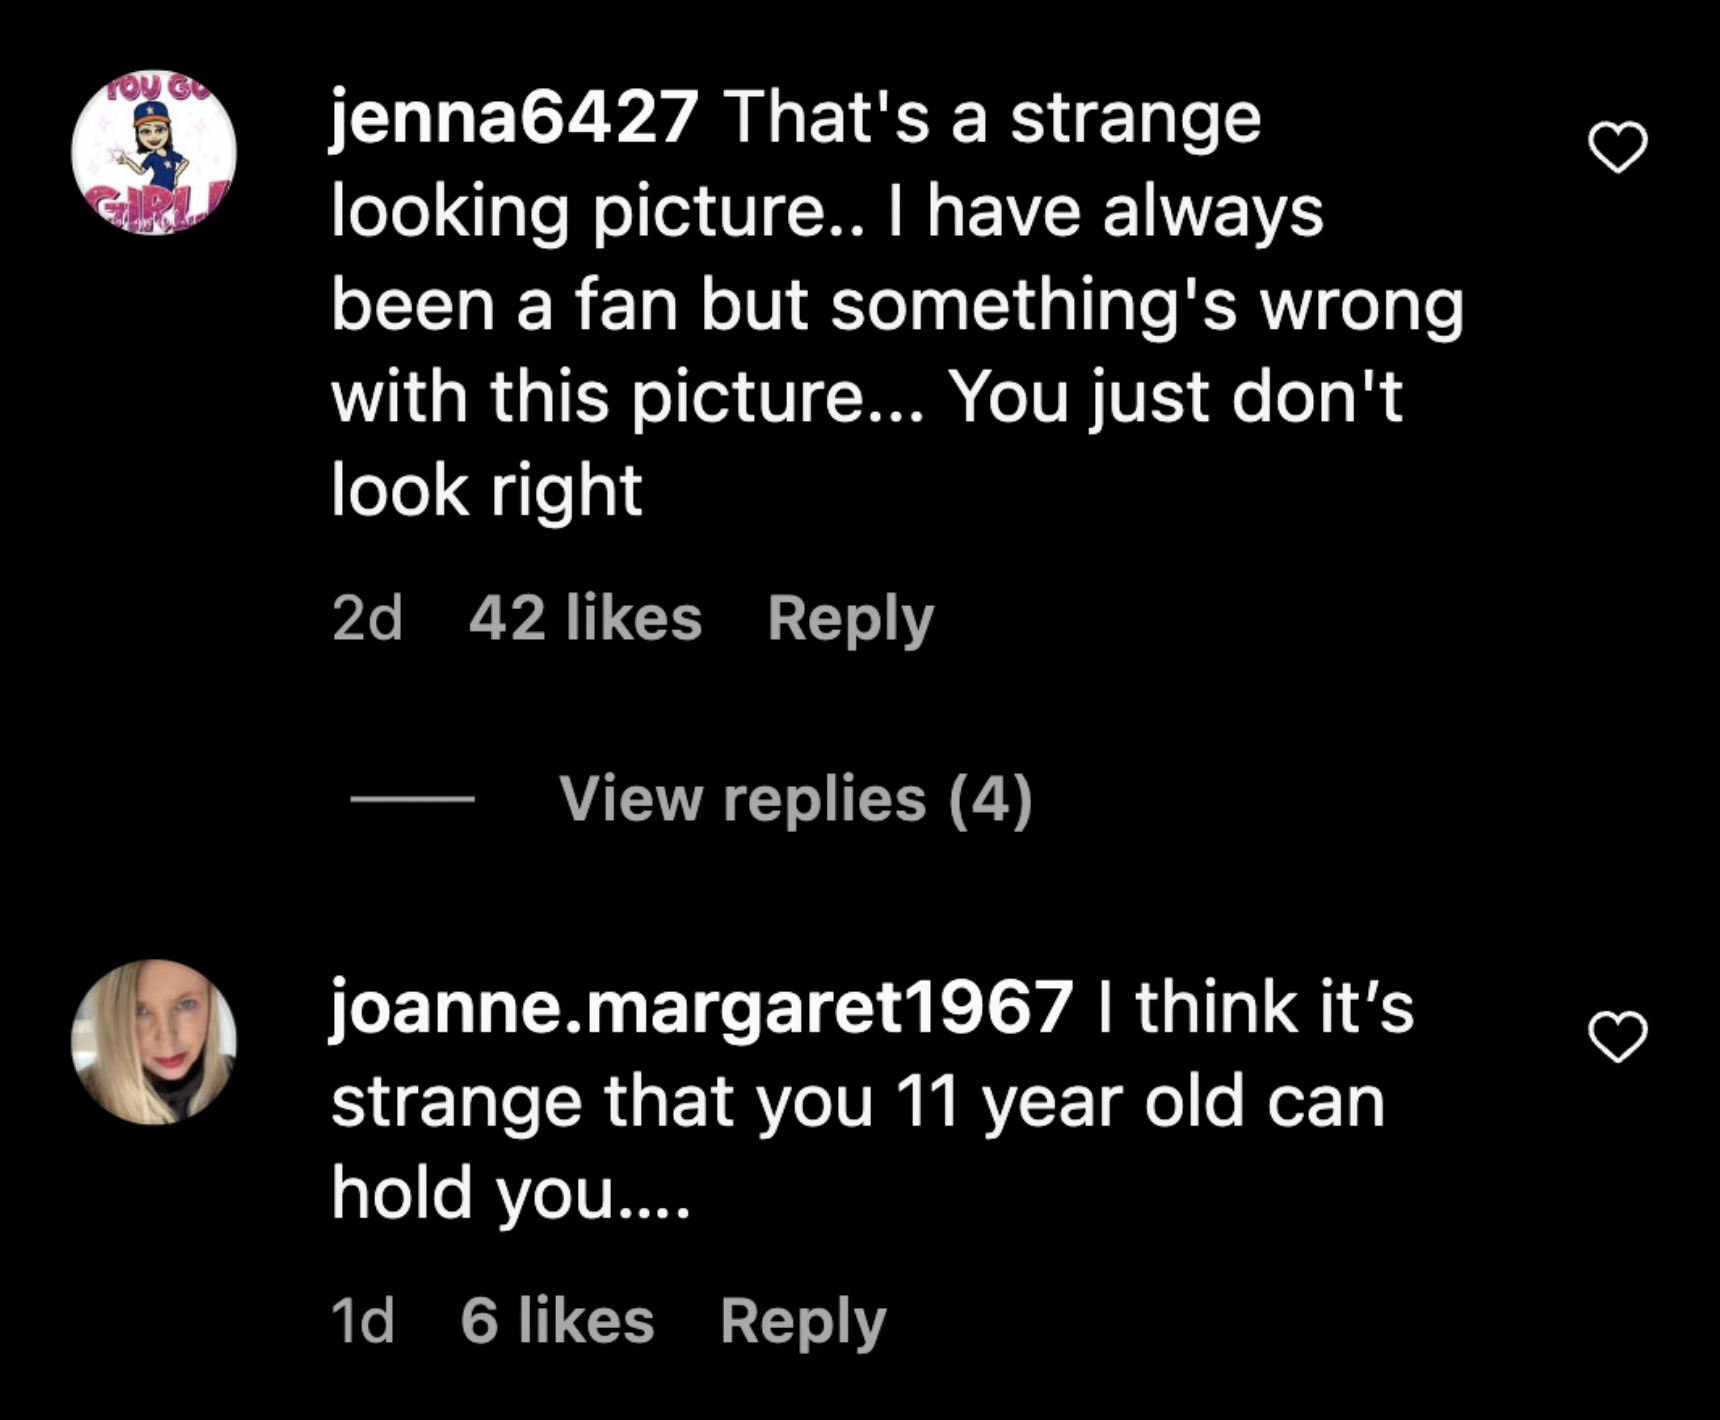Click the dash line beside View replies
Image resolution: width=1720 pixels, height=1420 pixels.
[412, 799]
